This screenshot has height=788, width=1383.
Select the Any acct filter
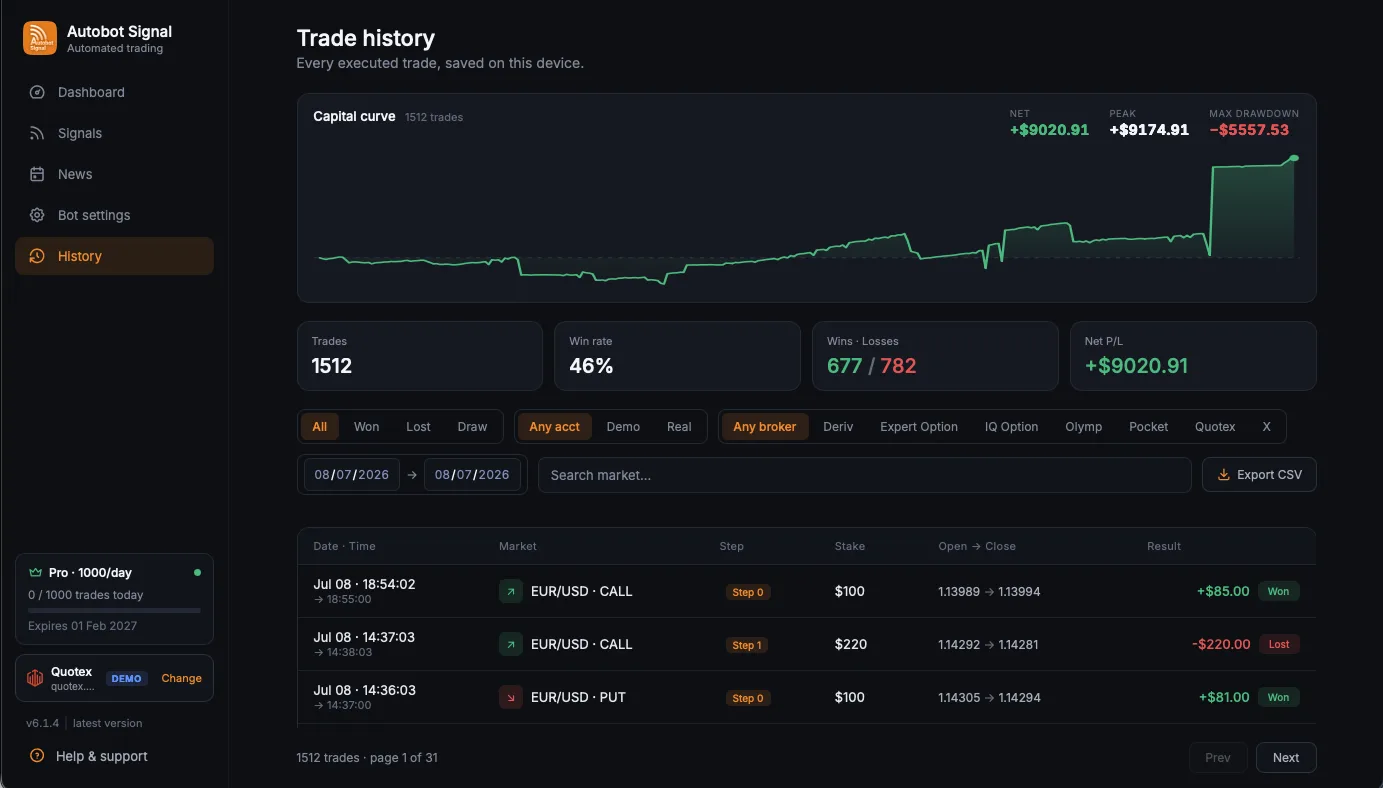coord(554,426)
